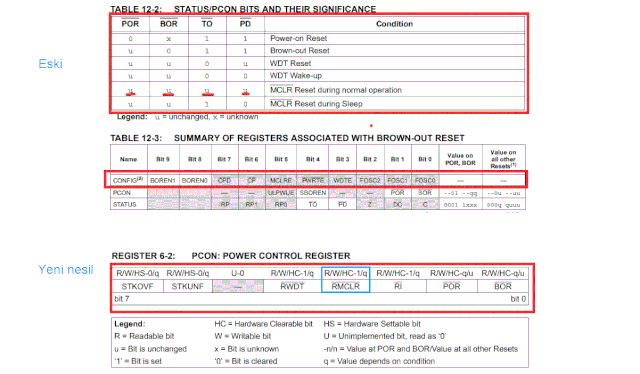Click the "WDTE" cell
This screenshot has width=640, height=374.
point(342,180)
